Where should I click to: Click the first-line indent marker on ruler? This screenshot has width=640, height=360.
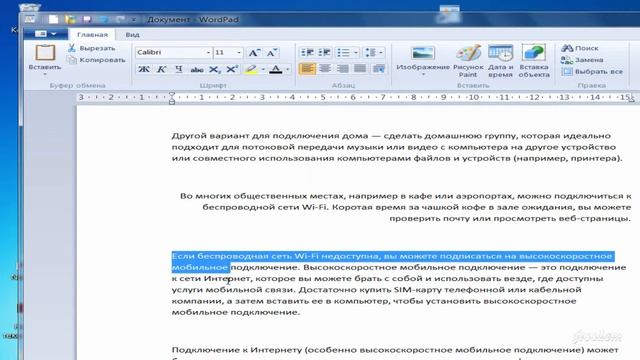tap(172, 94)
